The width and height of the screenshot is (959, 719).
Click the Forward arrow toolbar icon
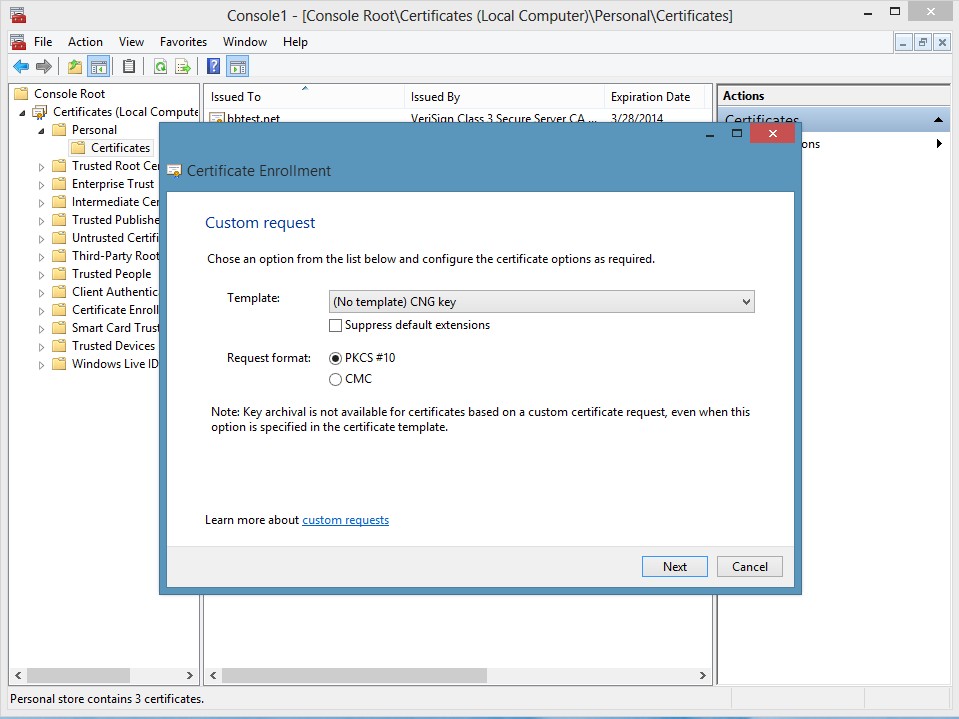43,67
